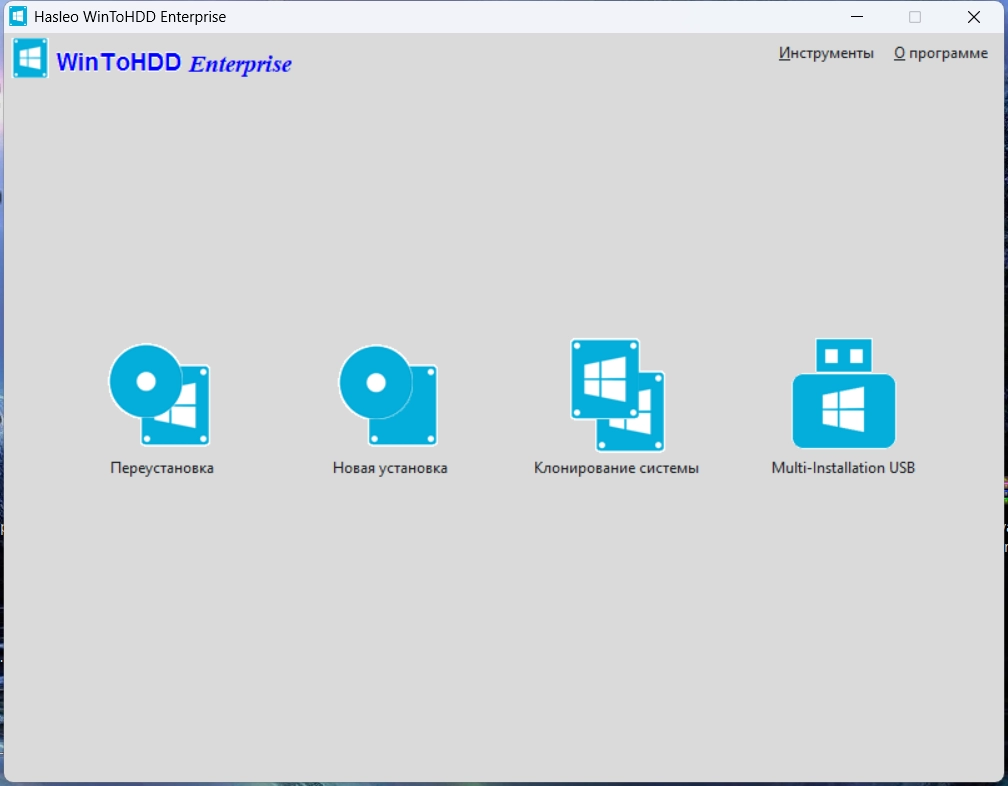Launch the Клонирование системы icon
Screen dimensions: 1008x786
click(x=617, y=395)
